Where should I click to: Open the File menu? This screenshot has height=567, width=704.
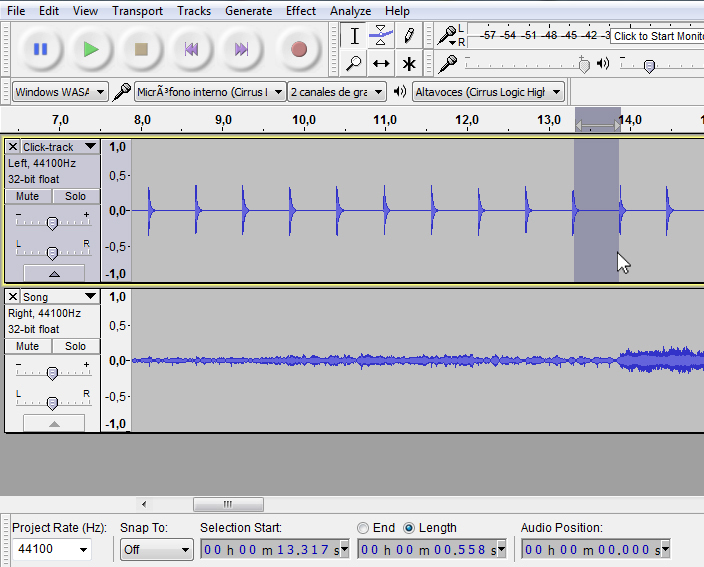tap(16, 11)
